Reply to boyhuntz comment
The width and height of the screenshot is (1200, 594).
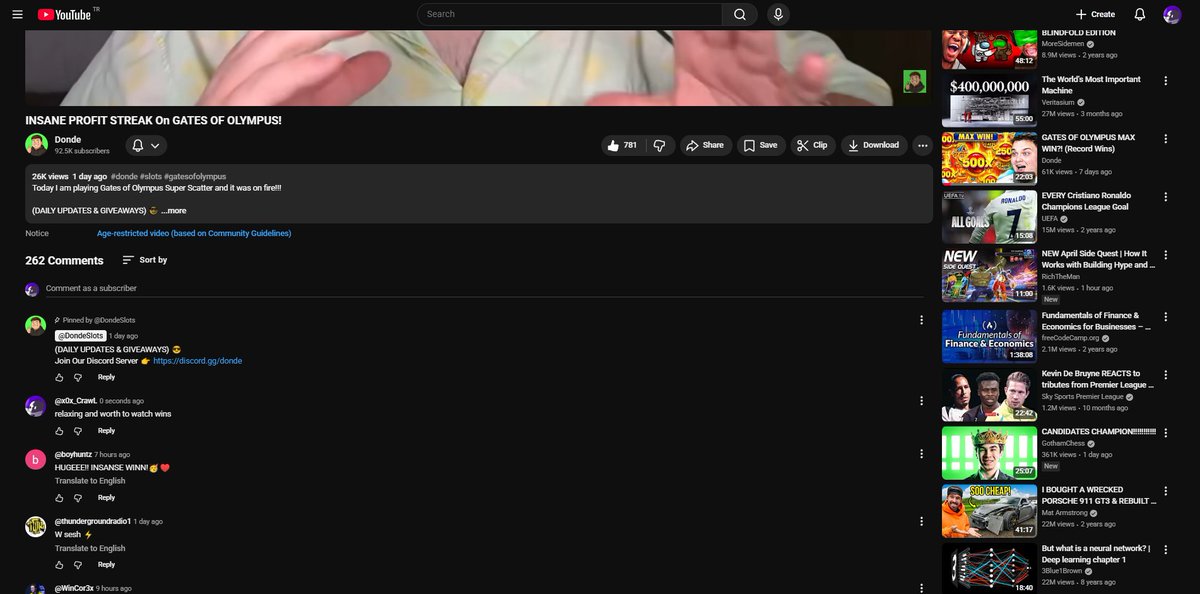106,497
